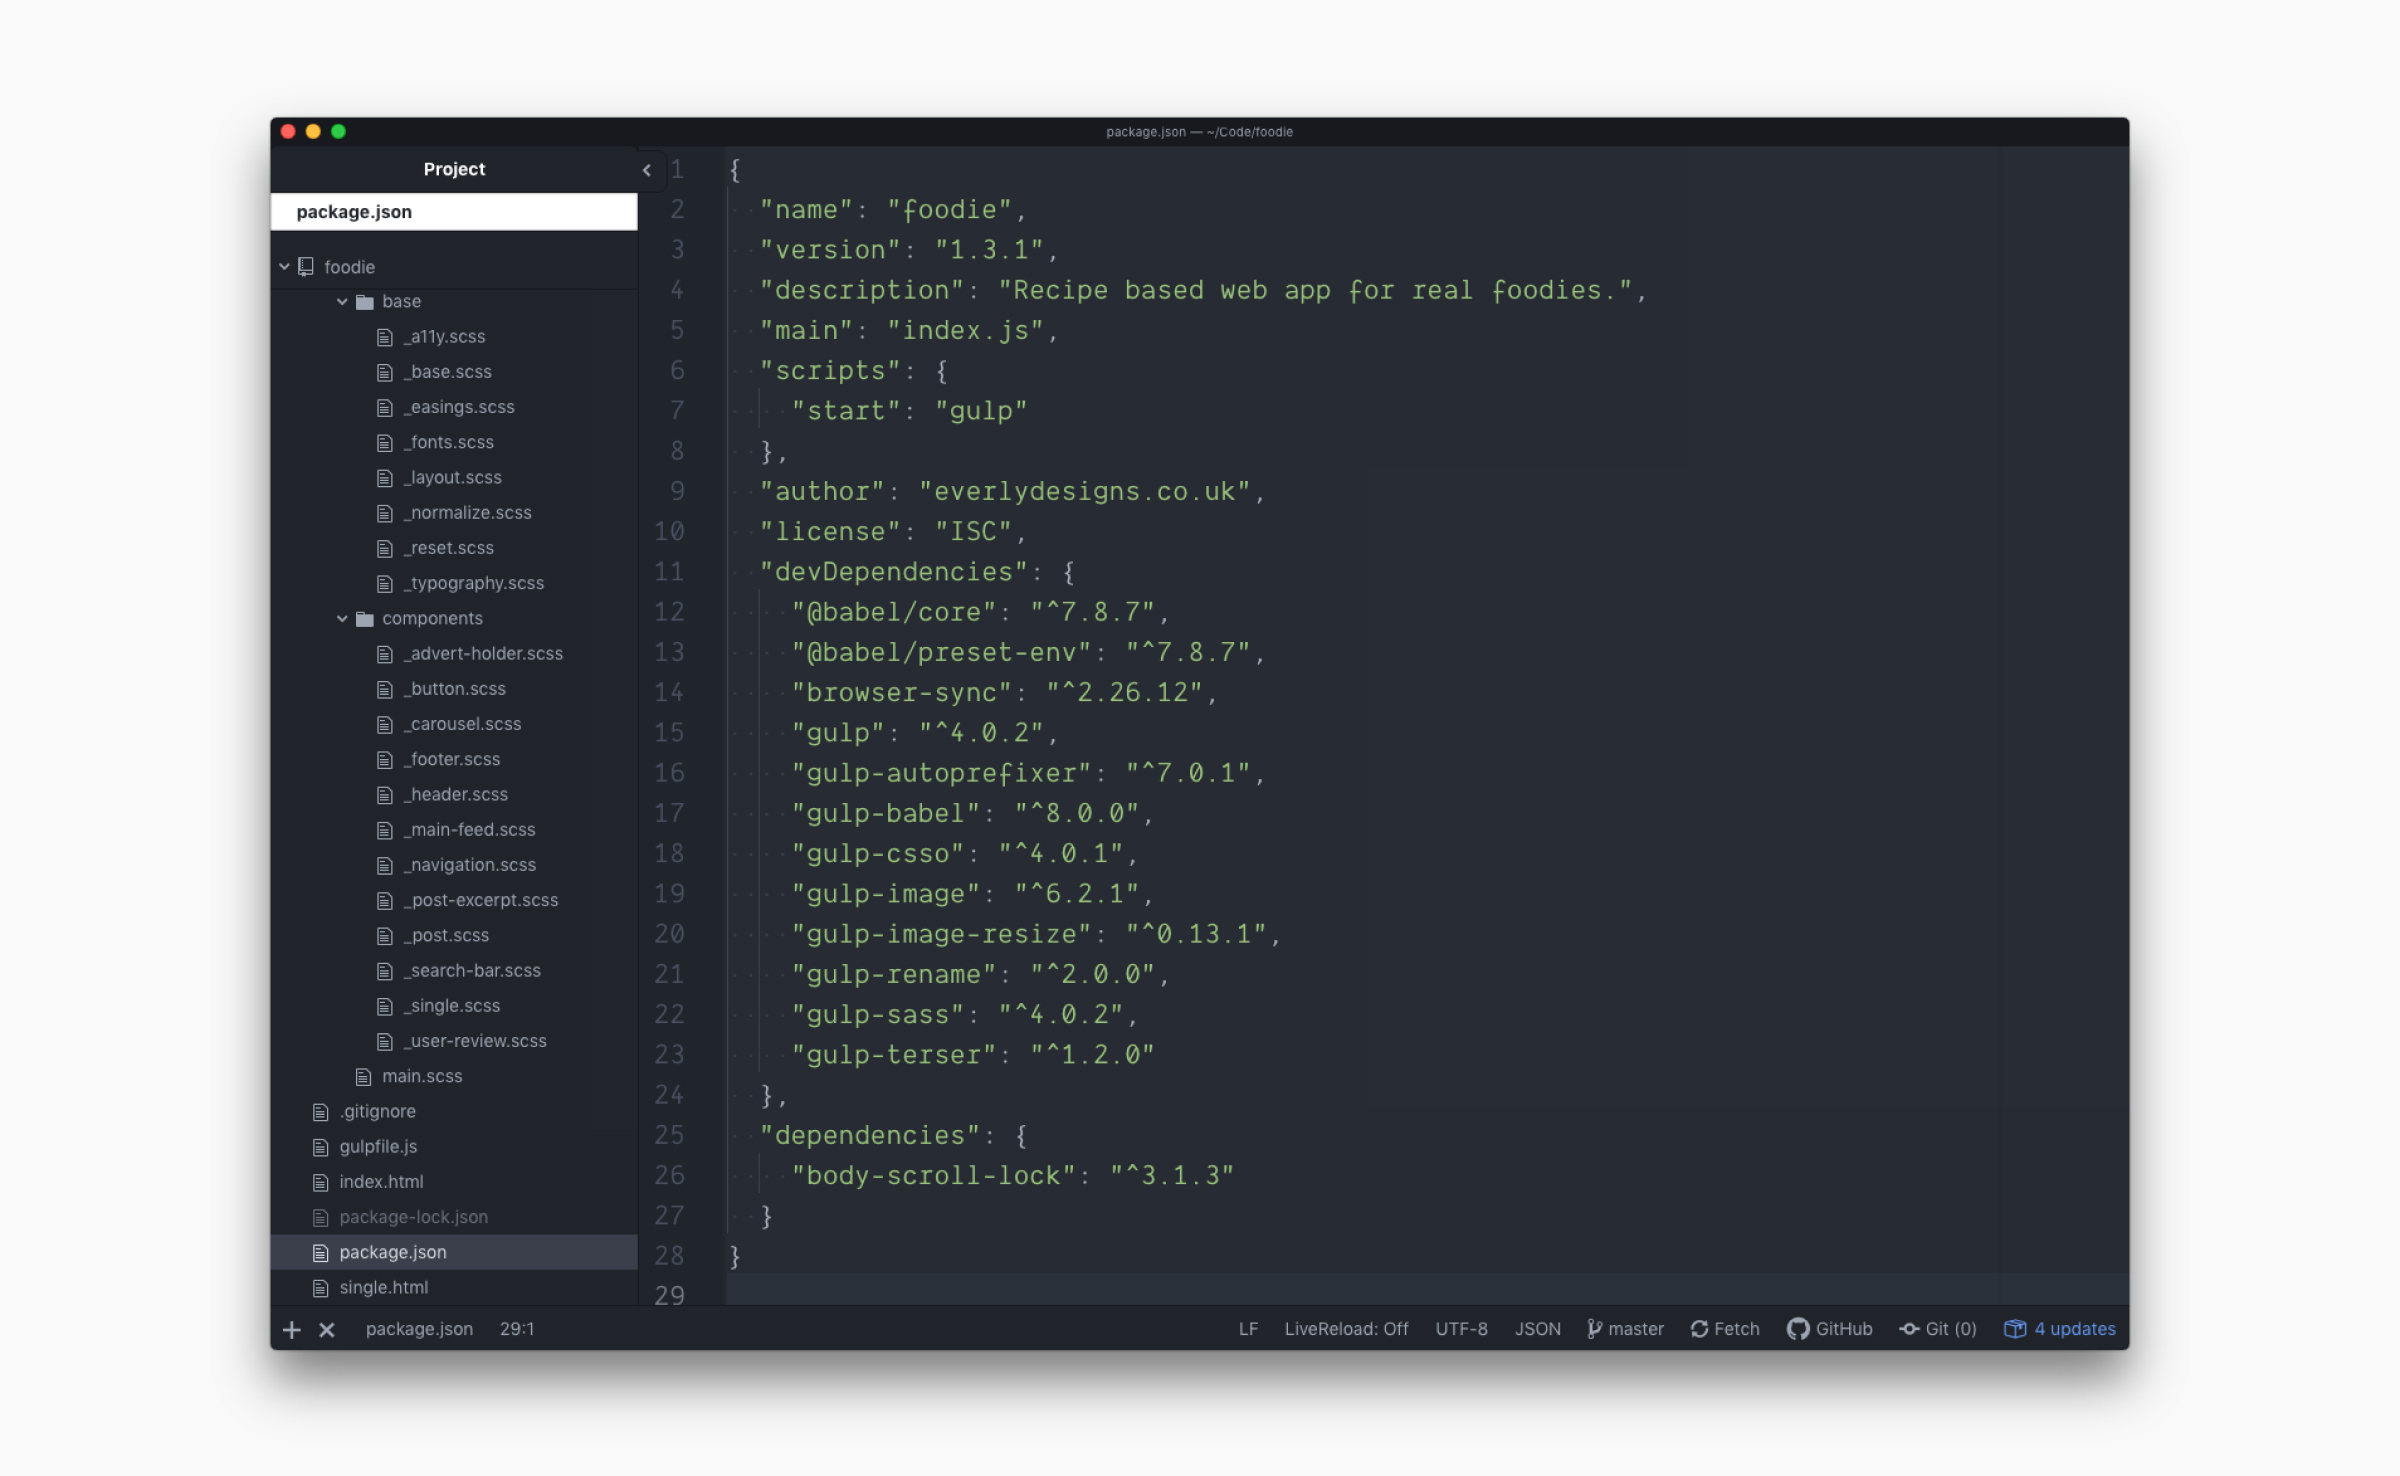The image size is (2400, 1476).
Task: Open gulpfile.js in the tree
Action: click(x=378, y=1146)
